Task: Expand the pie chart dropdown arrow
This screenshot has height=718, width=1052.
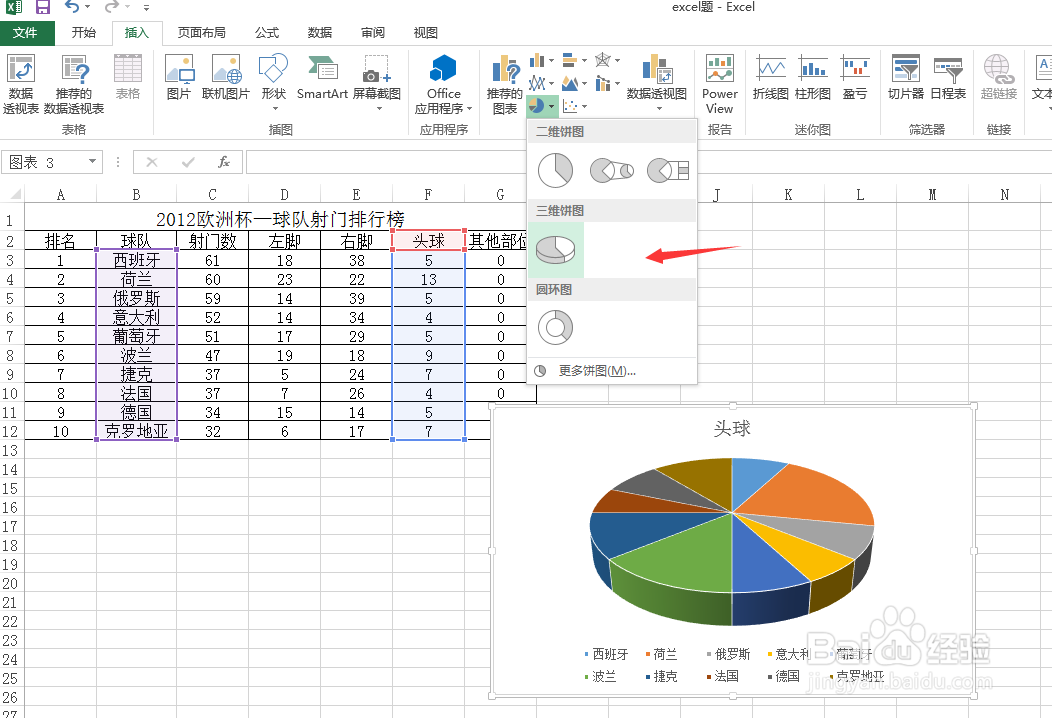Action: [551, 106]
